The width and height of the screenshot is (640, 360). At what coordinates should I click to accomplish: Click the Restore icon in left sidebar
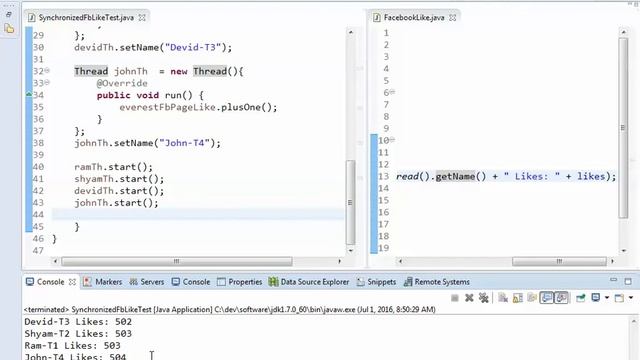[x=9, y=15]
